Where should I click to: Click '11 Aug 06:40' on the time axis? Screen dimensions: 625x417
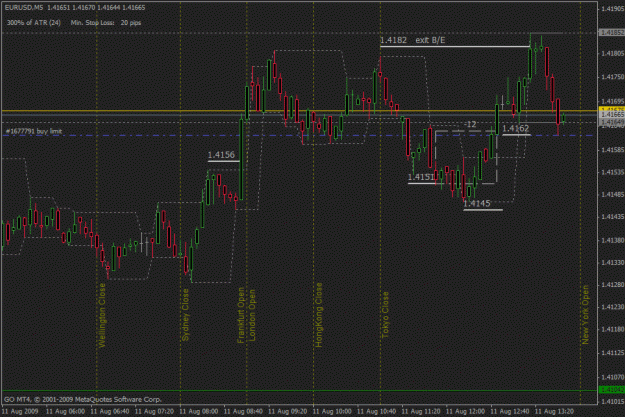110,411
